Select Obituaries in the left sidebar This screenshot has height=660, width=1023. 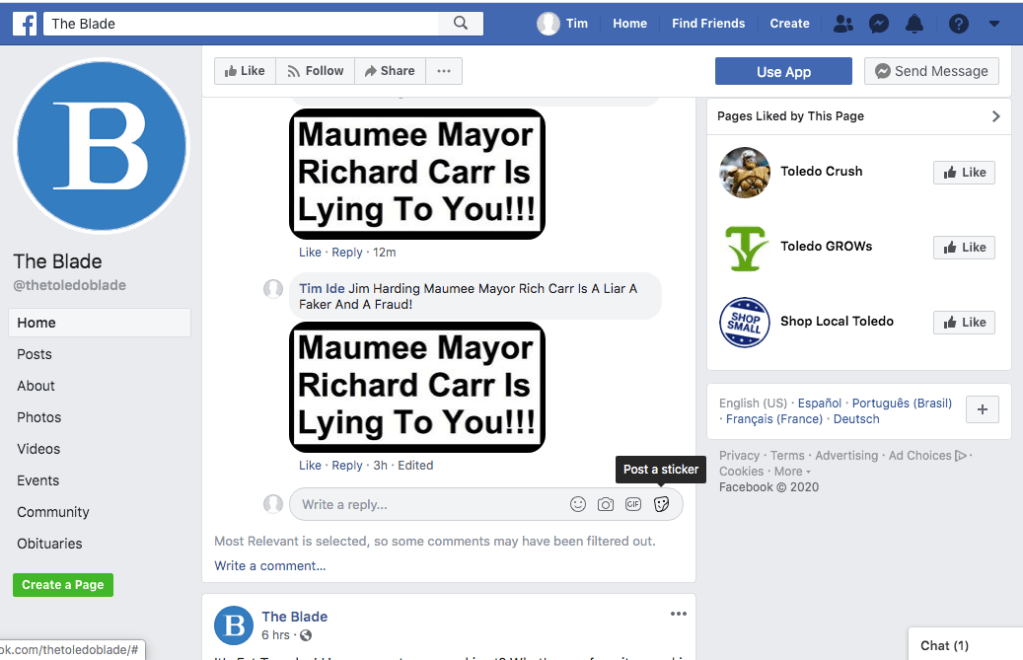tap(50, 543)
